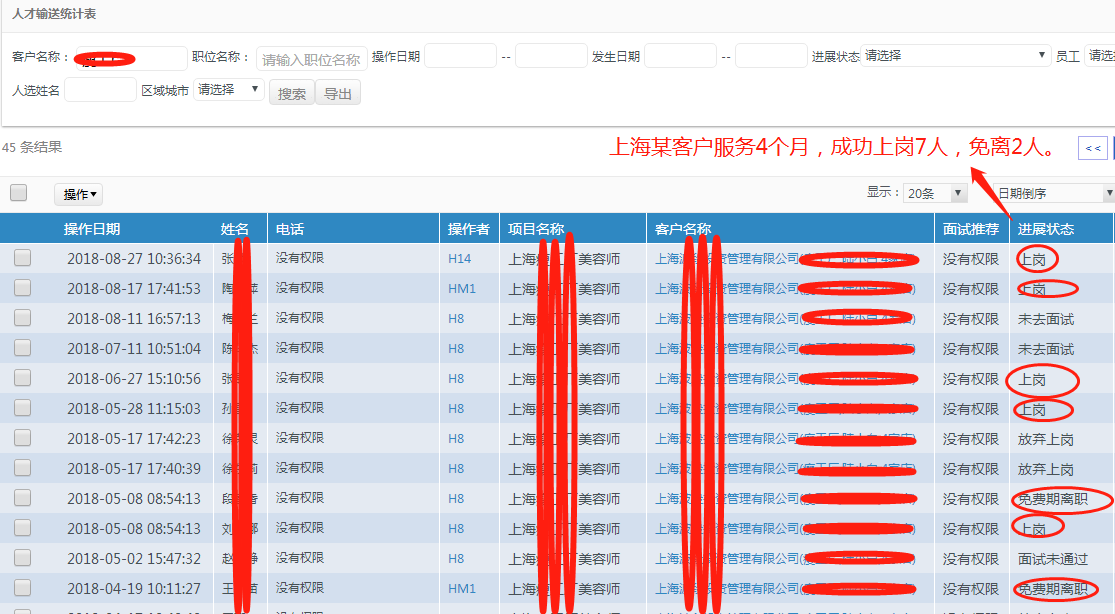Open the 显示 20条 dropdown
Screen dimensions: 1115x614
[935, 194]
